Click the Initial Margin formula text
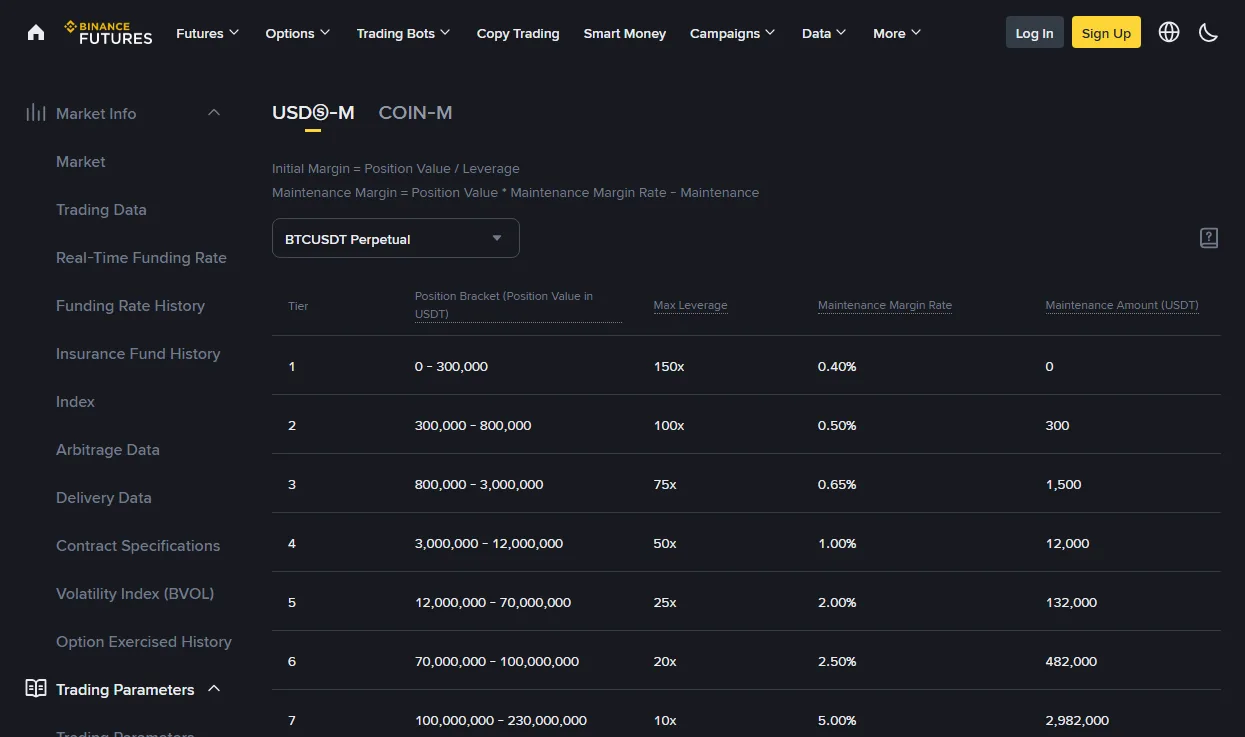Screen dimensions: 1245x737 [396, 168]
